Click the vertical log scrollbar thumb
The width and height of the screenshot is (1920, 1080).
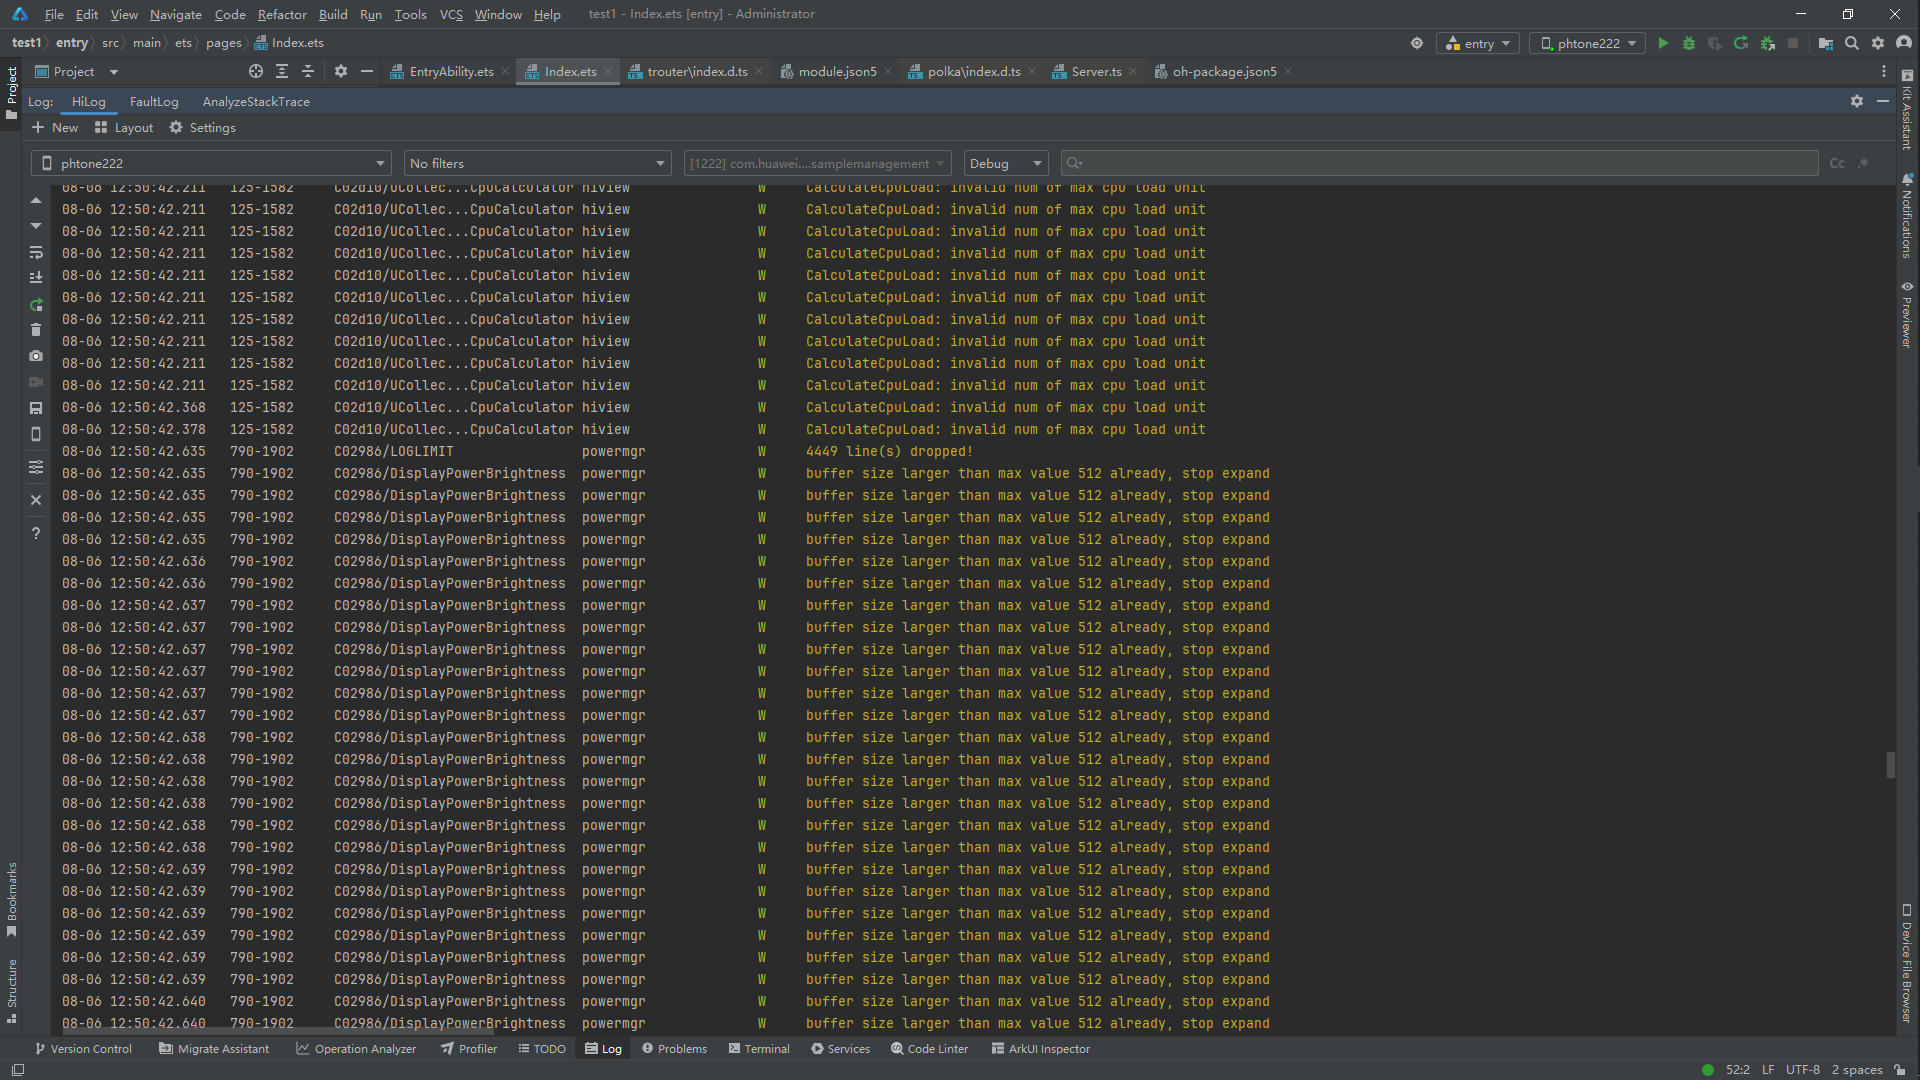click(x=1890, y=765)
